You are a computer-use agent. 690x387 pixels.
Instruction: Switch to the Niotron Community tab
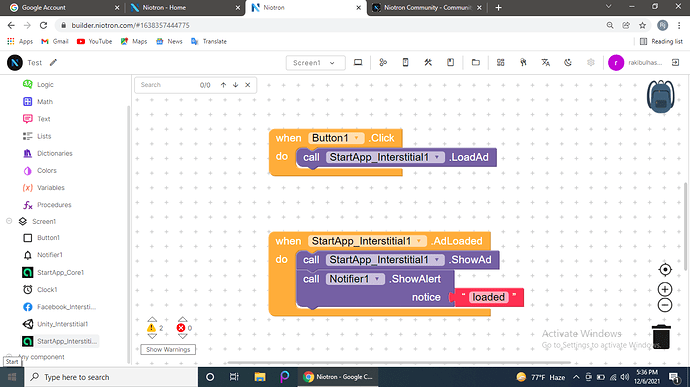click(426, 7)
